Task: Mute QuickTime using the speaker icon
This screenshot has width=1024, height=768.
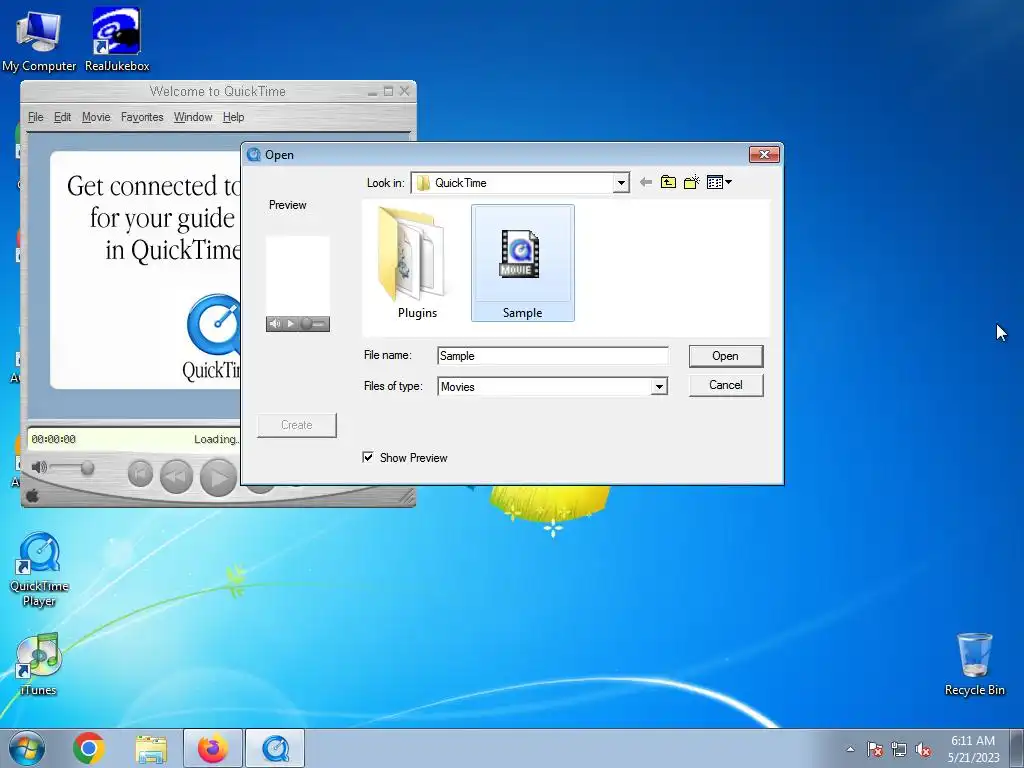Action: point(39,467)
